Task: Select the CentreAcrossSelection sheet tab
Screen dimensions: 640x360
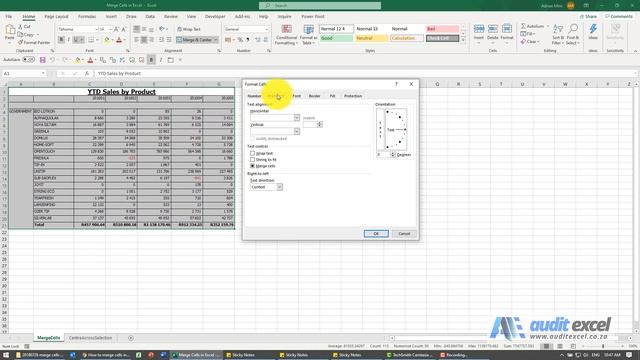Action: [x=90, y=338]
